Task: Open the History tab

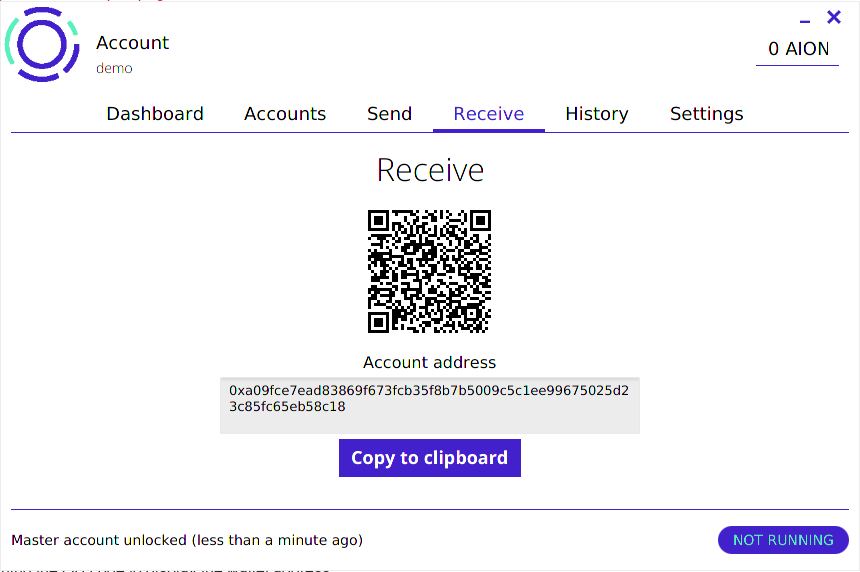Action: [597, 114]
